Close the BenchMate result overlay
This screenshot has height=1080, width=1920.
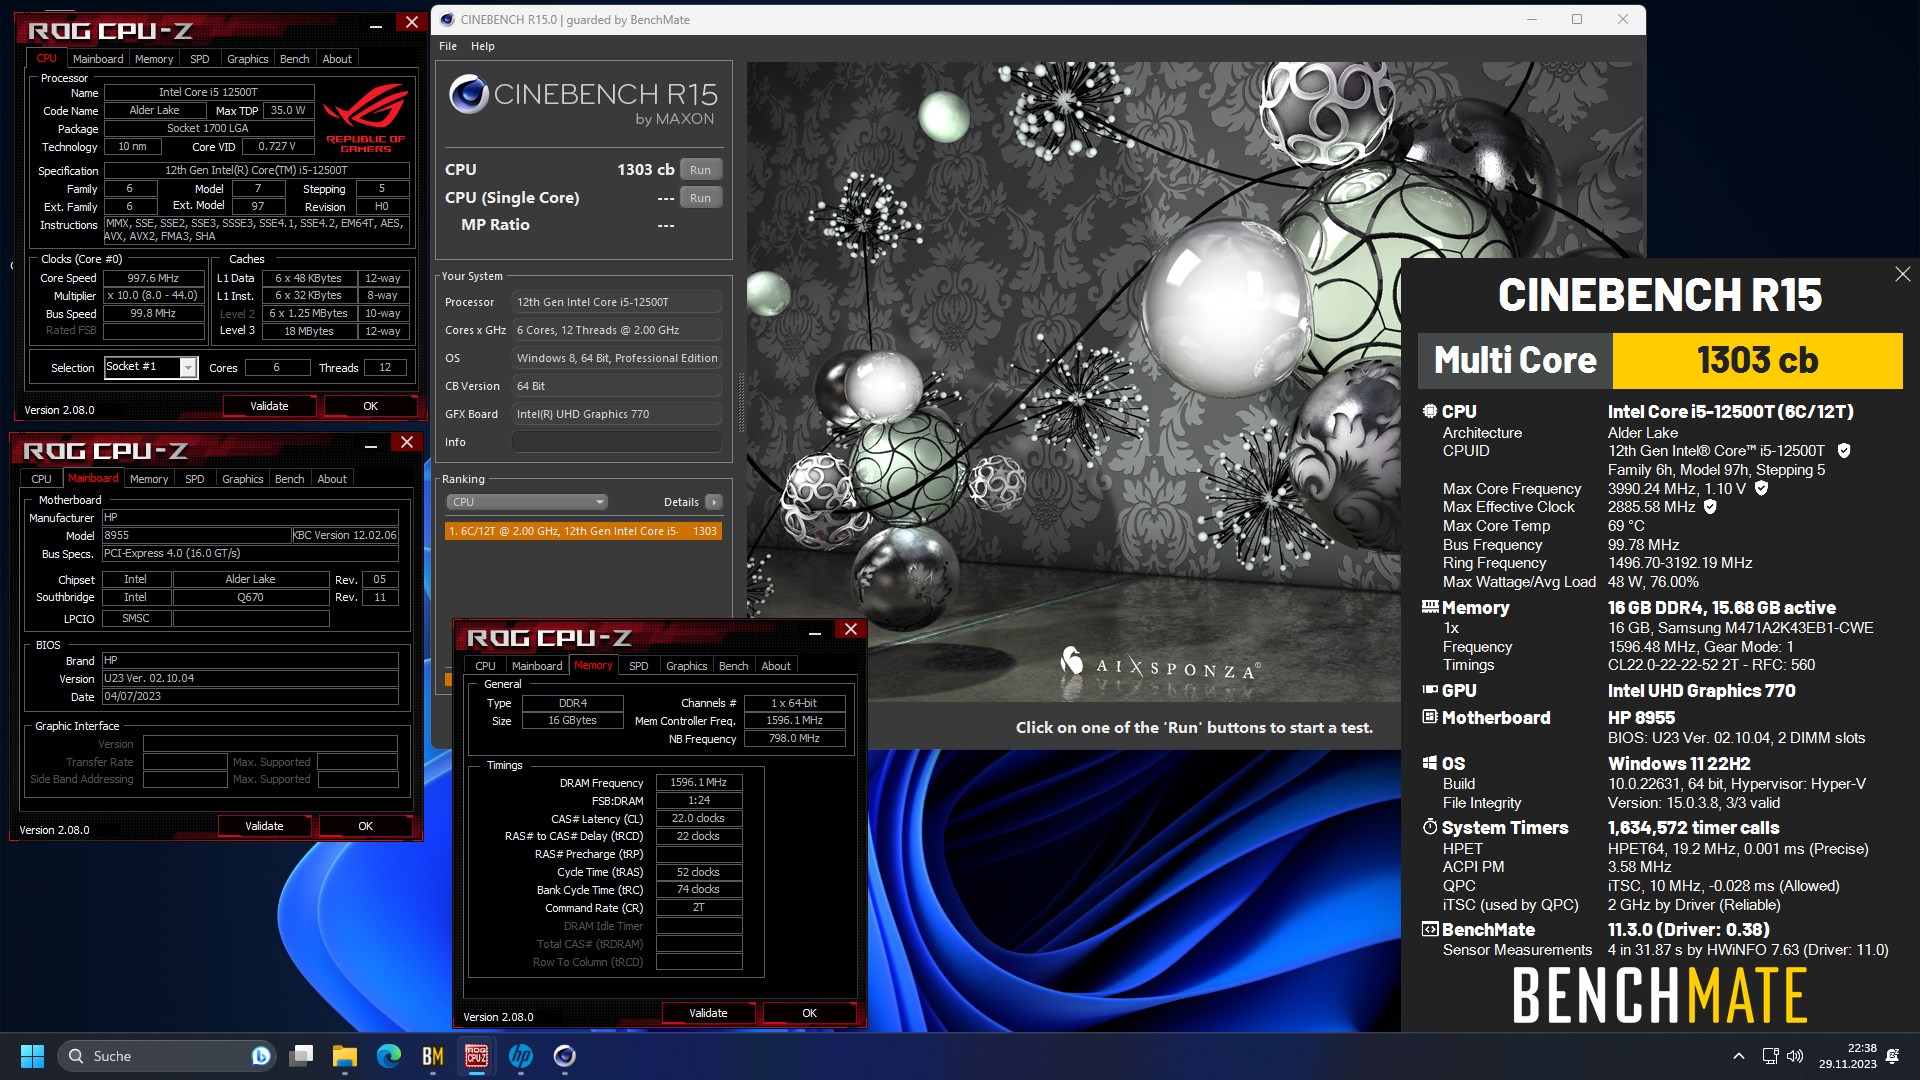point(1902,274)
